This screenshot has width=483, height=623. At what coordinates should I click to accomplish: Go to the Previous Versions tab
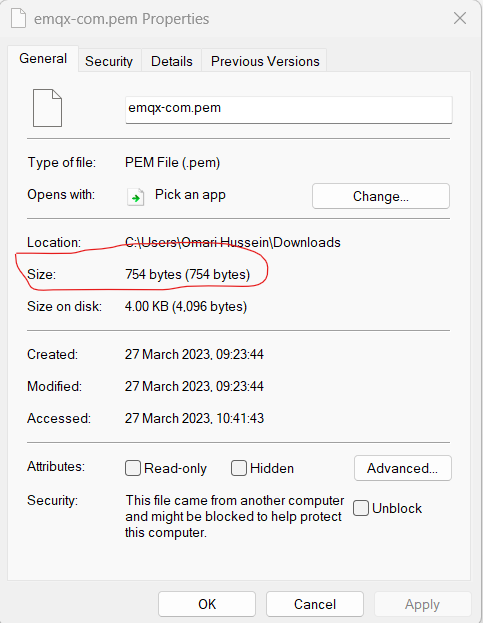[265, 61]
